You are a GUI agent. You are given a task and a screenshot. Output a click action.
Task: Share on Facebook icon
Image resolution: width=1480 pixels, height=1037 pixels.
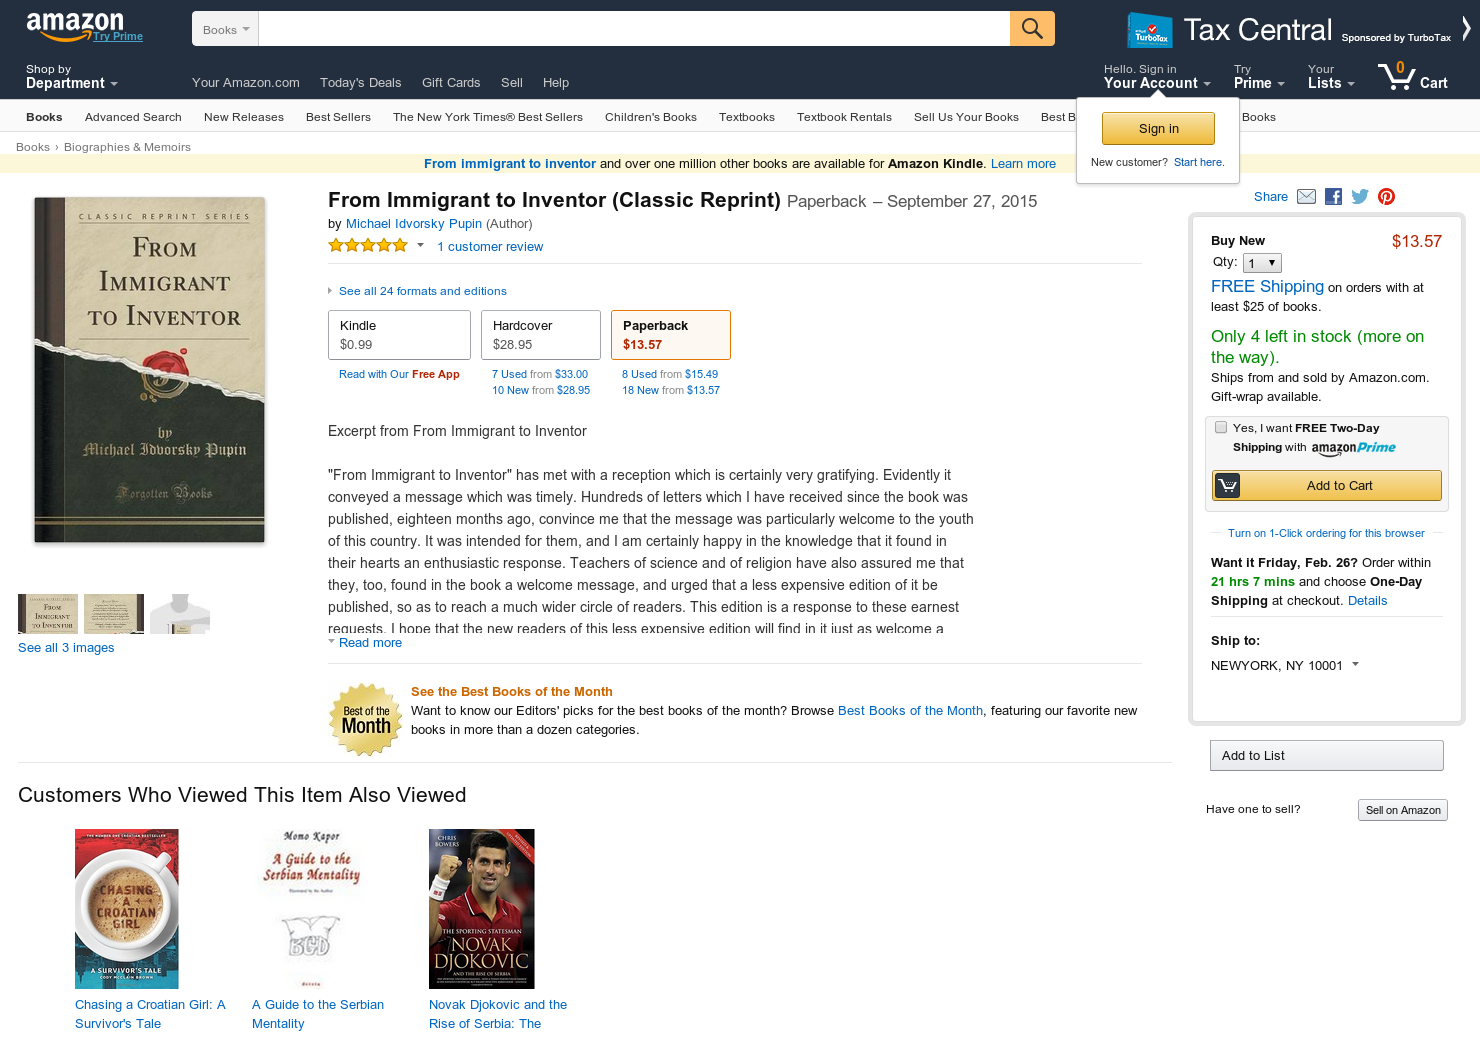click(1333, 197)
